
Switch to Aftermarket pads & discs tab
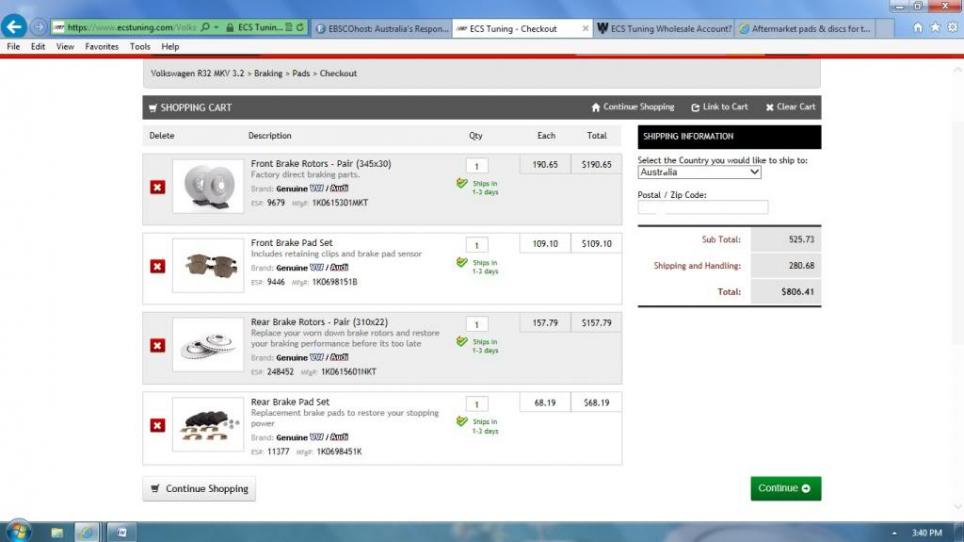805,28
